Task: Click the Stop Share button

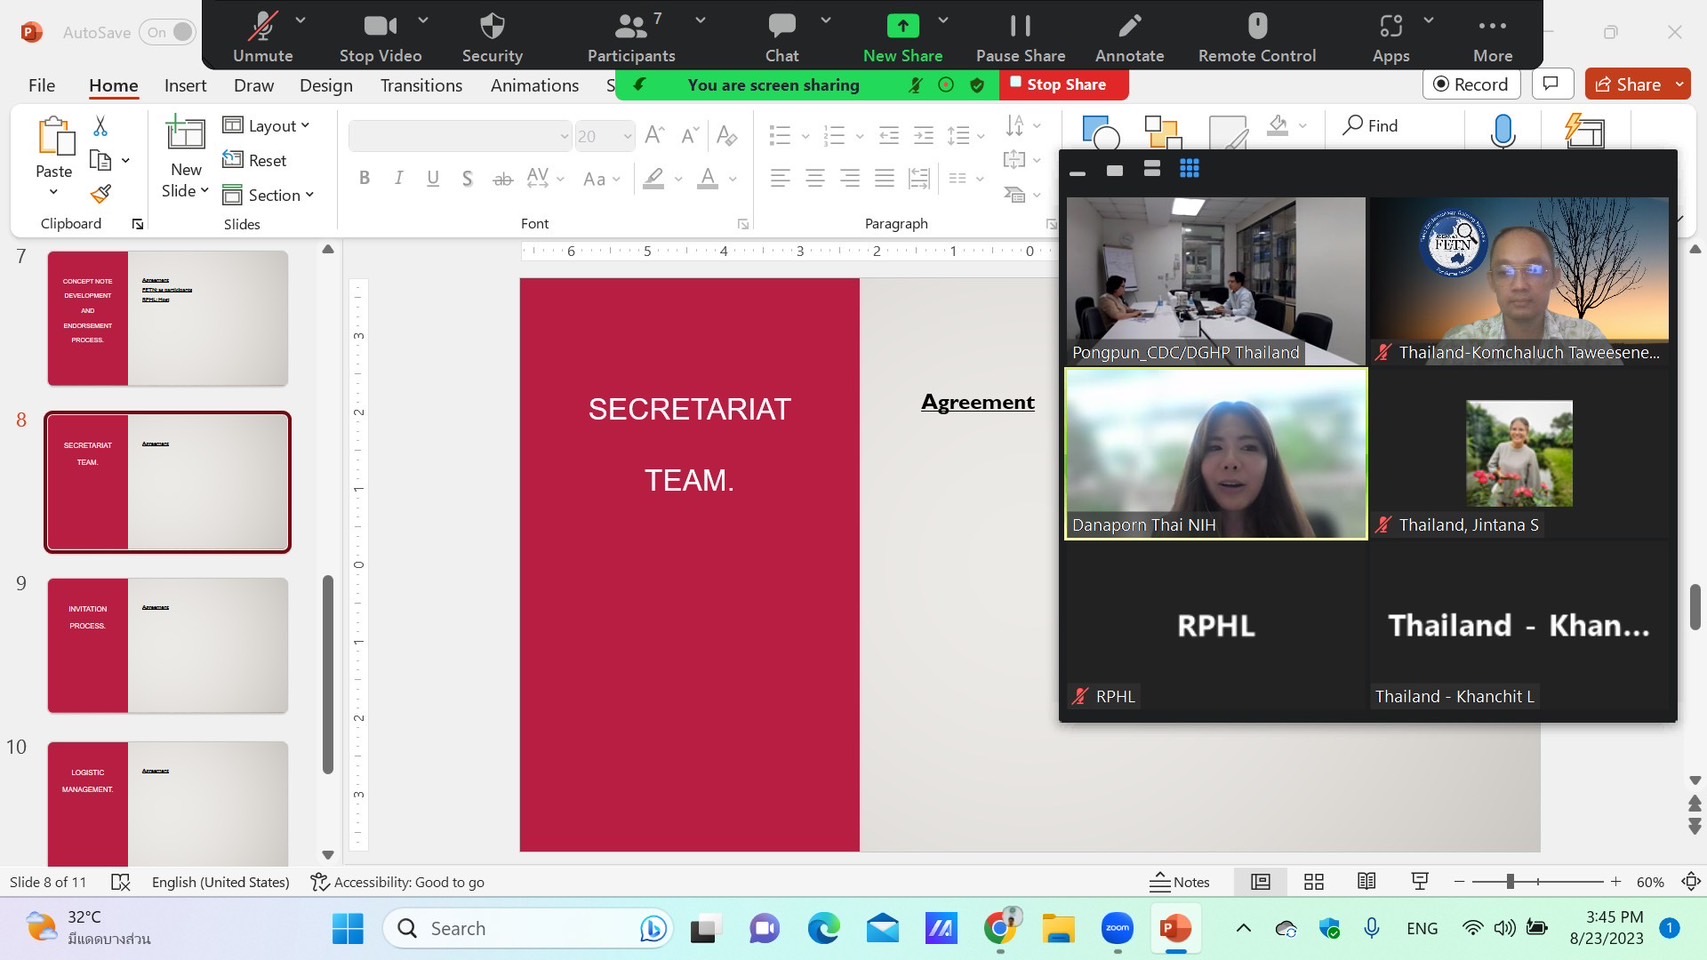Action: click(x=1063, y=84)
